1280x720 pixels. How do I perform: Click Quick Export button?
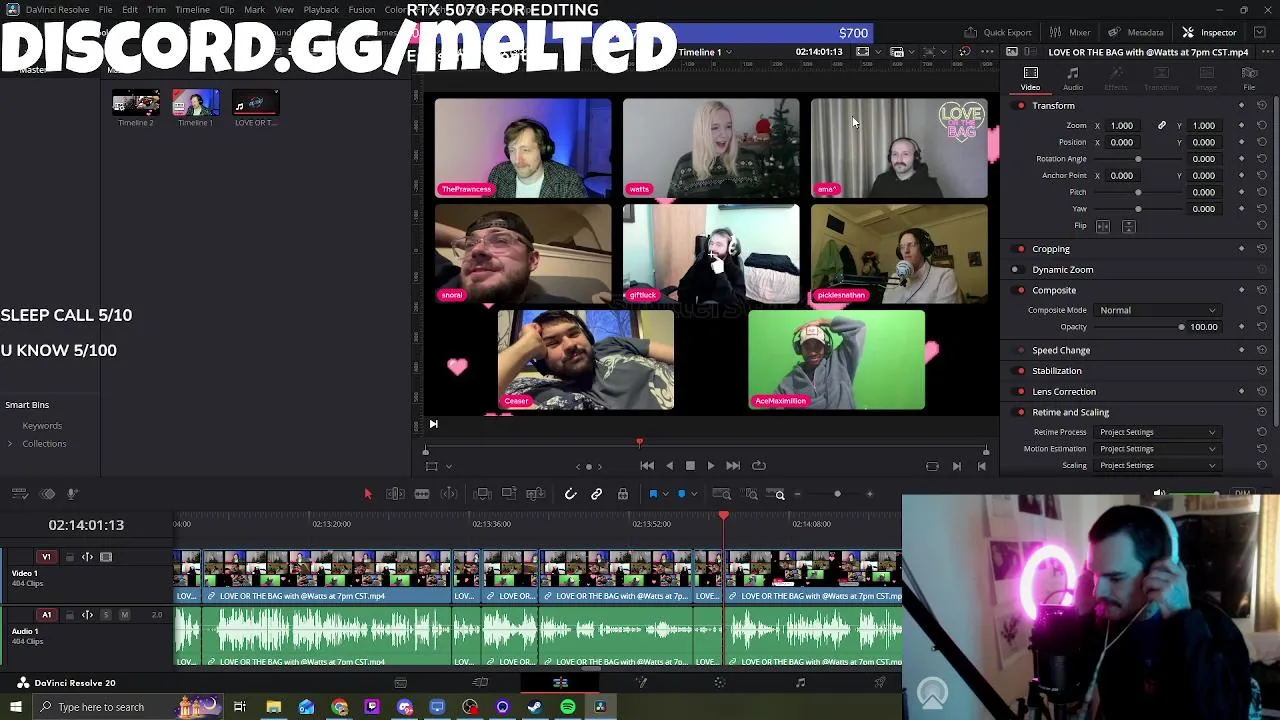pyautogui.click(x=998, y=32)
